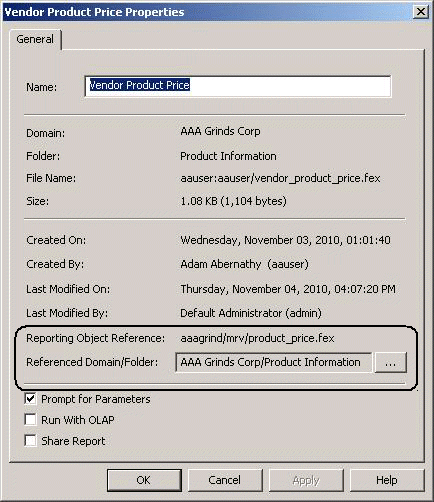Click the File Name value text
Image resolution: width=434 pixels, height=502 pixels.
click(x=280, y=178)
